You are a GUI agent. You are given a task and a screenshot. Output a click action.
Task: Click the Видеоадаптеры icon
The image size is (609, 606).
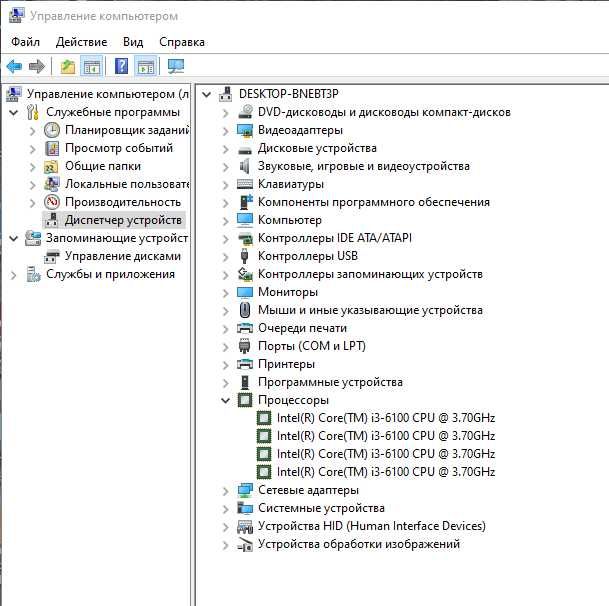[245, 131]
